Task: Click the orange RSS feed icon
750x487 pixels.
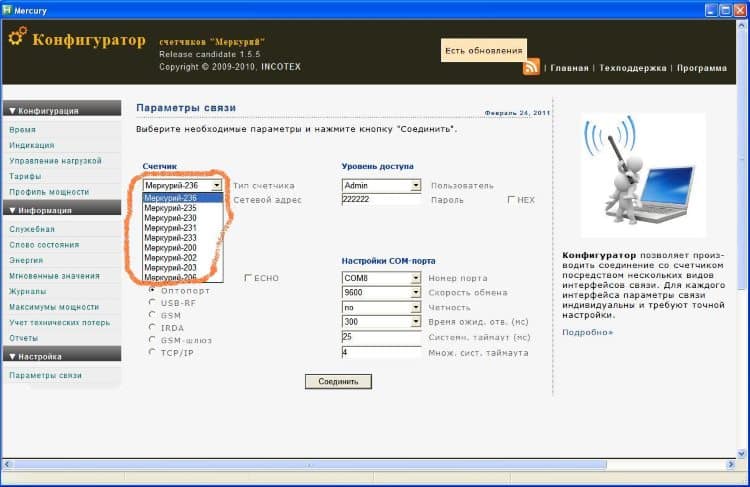Action: pyautogui.click(x=531, y=67)
